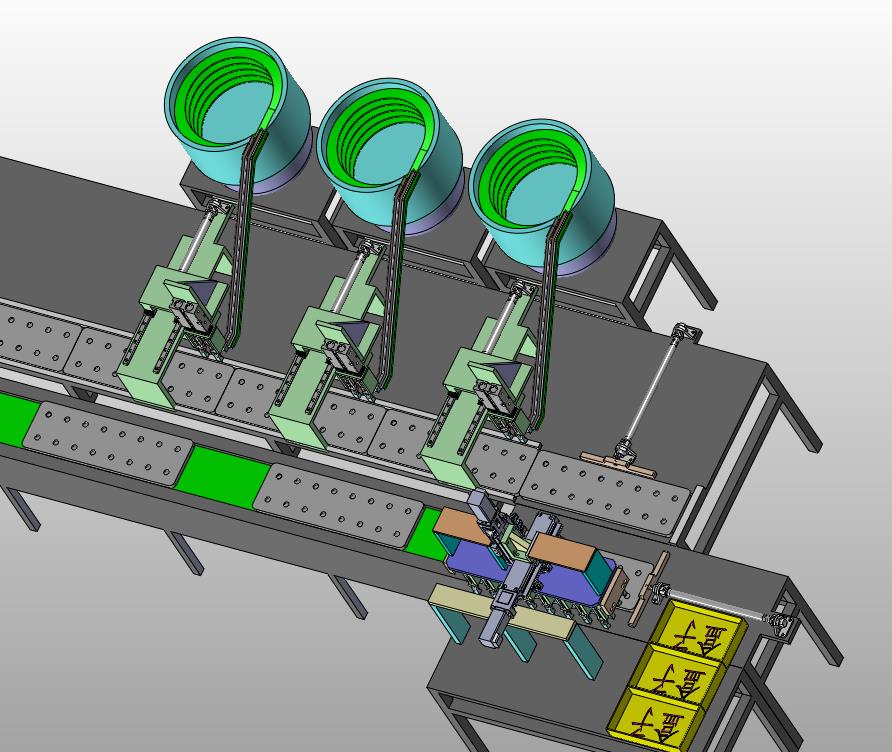Select the yellow bin farthest from the conveyor

657,720
